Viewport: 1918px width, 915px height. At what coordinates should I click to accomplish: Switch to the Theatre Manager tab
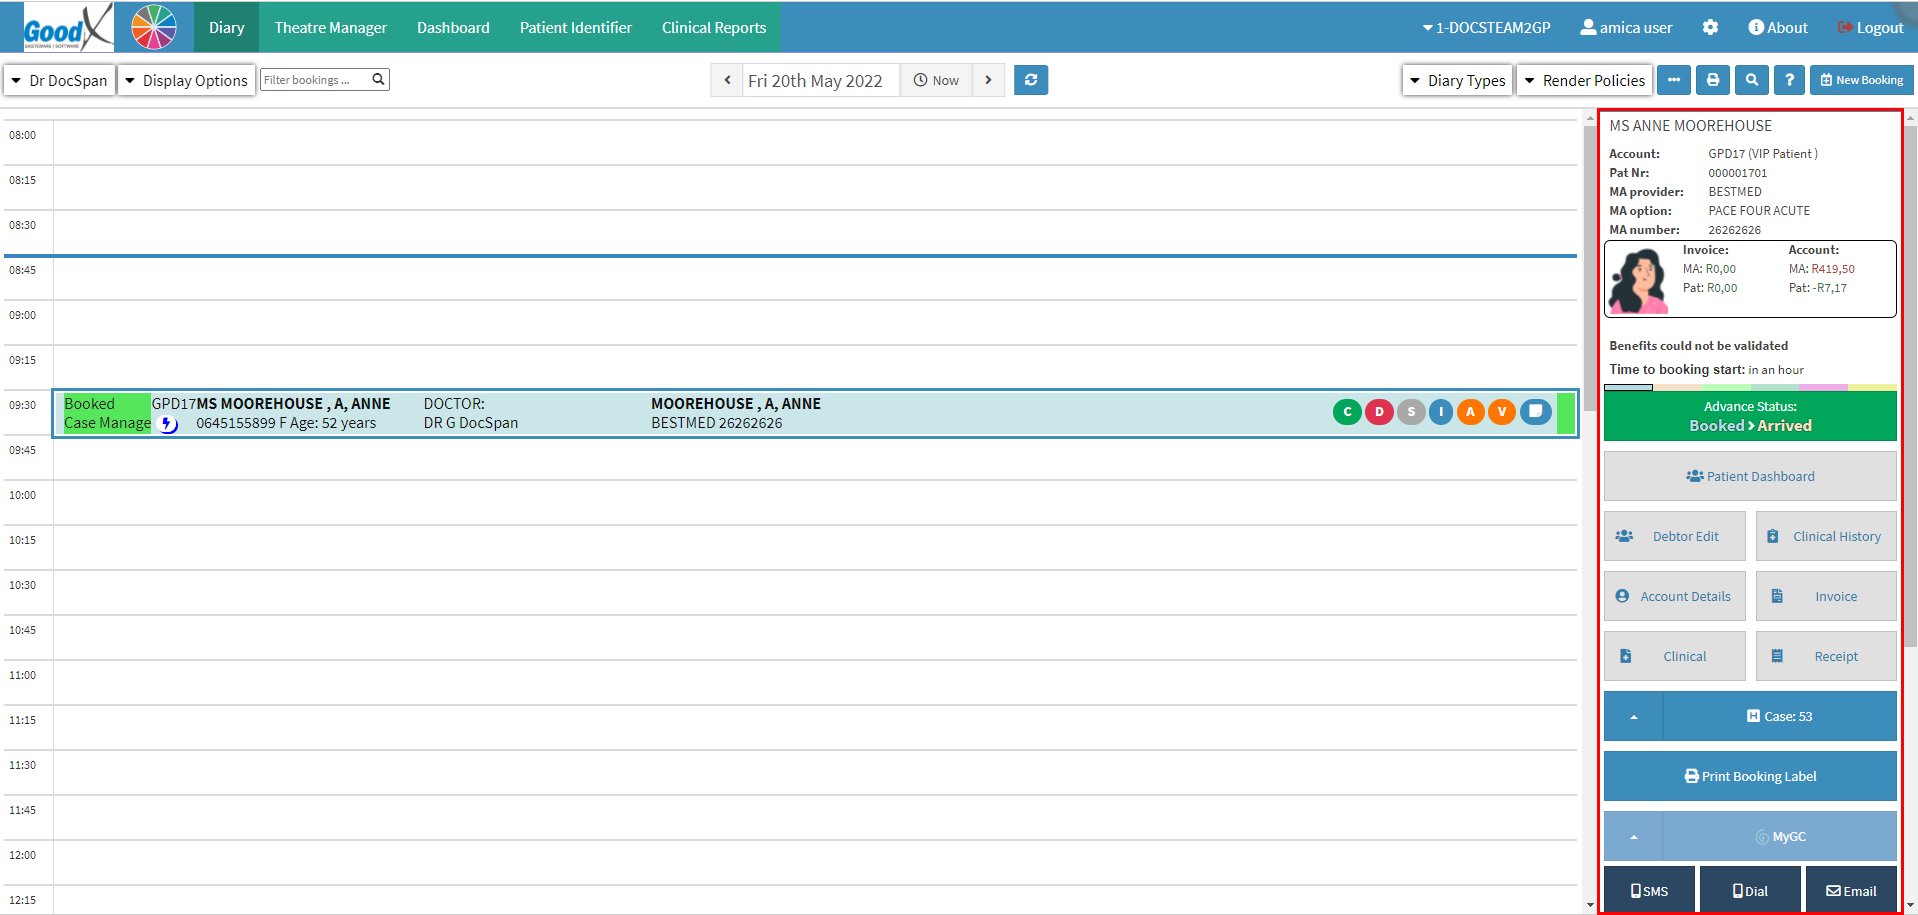330,28
